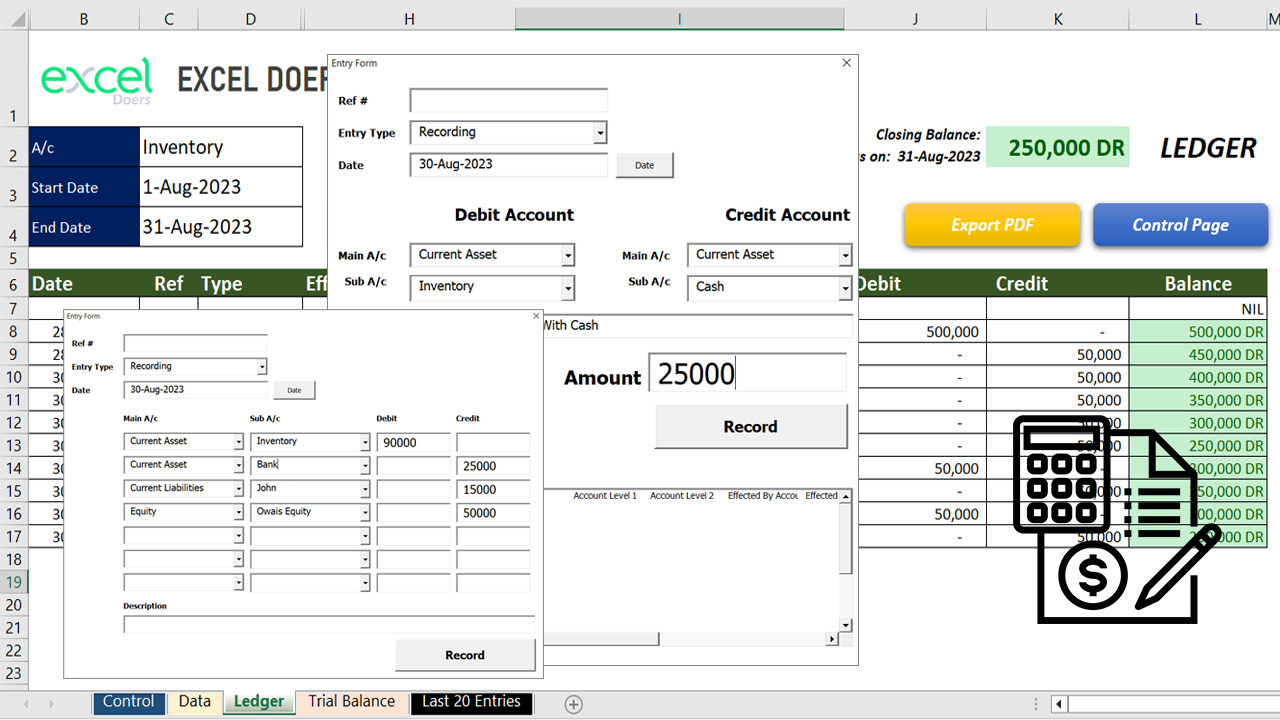Click Record on the Amount entry form
The width and height of the screenshot is (1280, 720).
750,427
